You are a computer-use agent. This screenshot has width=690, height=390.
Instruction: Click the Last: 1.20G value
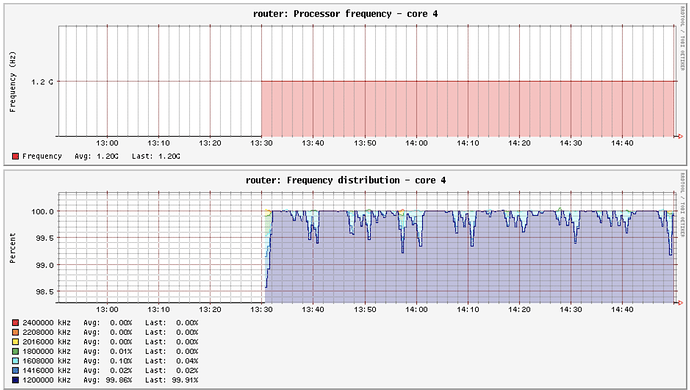point(156,156)
